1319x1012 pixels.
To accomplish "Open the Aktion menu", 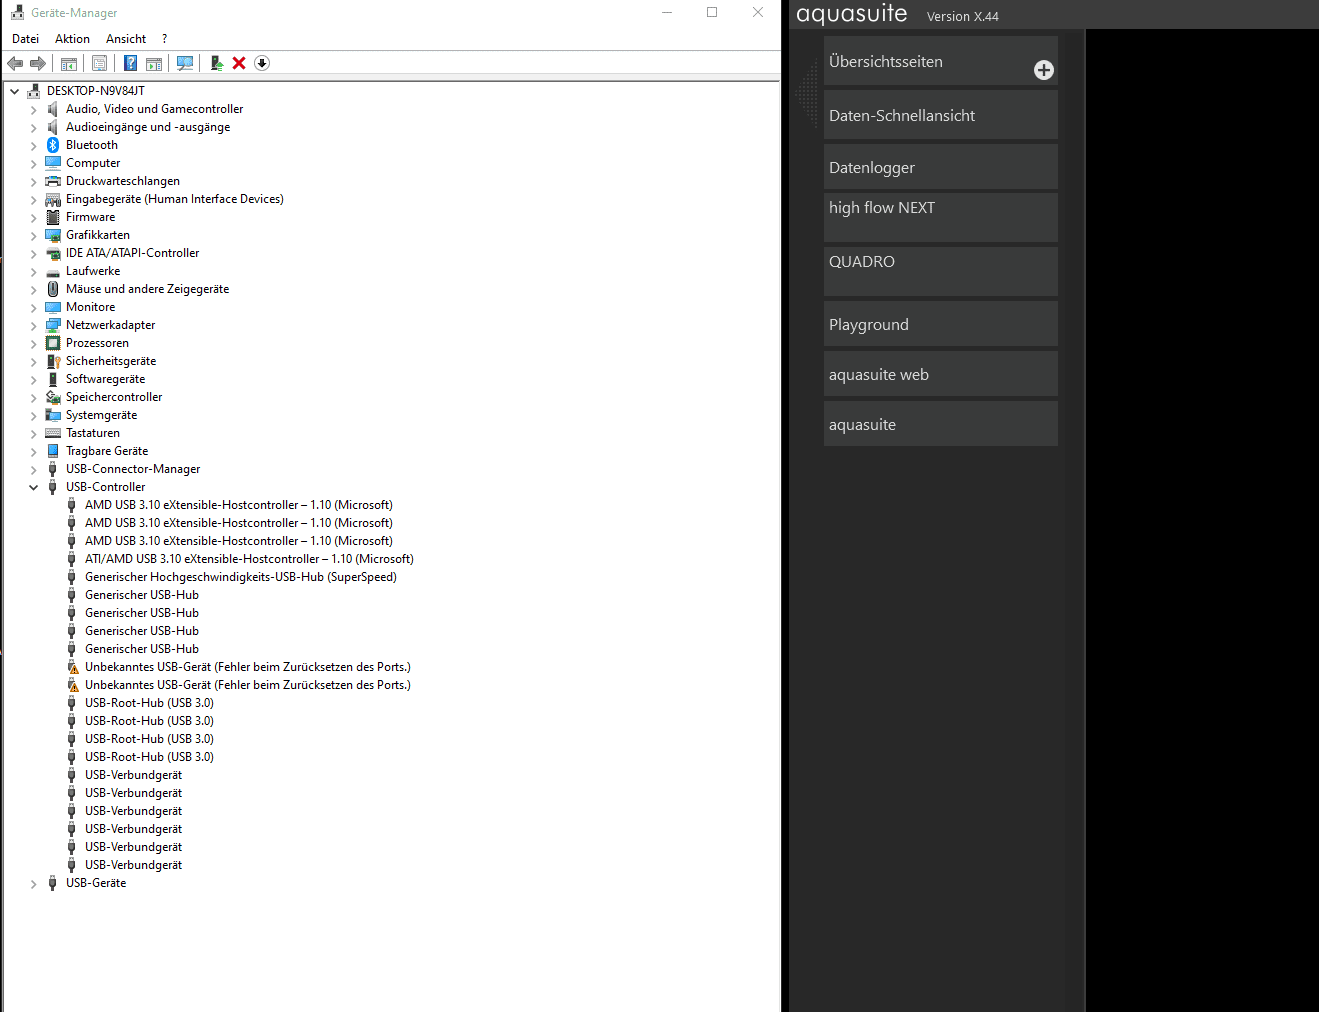I will click(x=72, y=39).
